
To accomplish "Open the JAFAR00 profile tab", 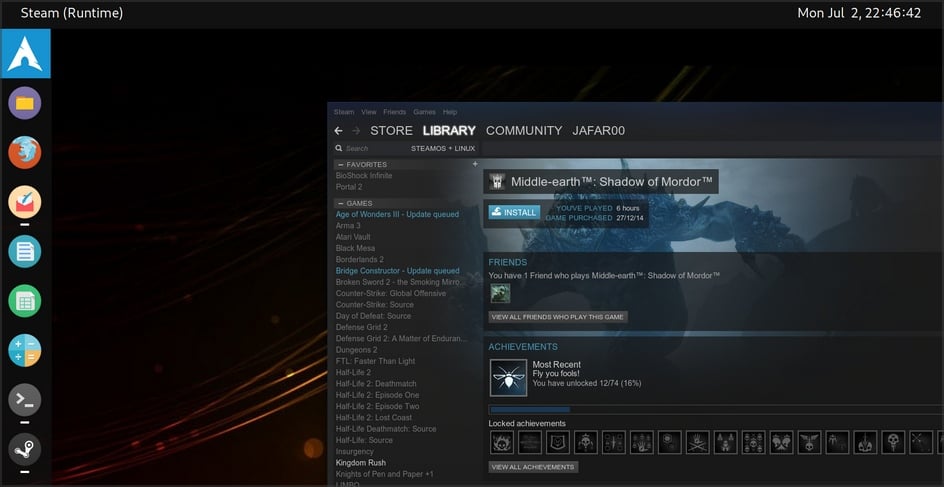I will (x=598, y=131).
